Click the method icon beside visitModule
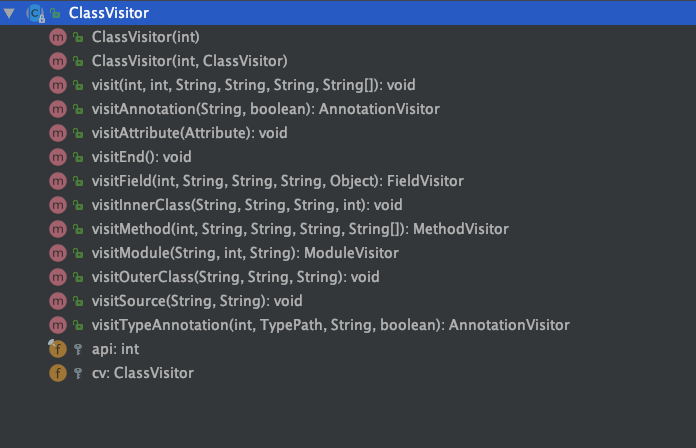Viewport: 696px width, 448px height. [58, 253]
